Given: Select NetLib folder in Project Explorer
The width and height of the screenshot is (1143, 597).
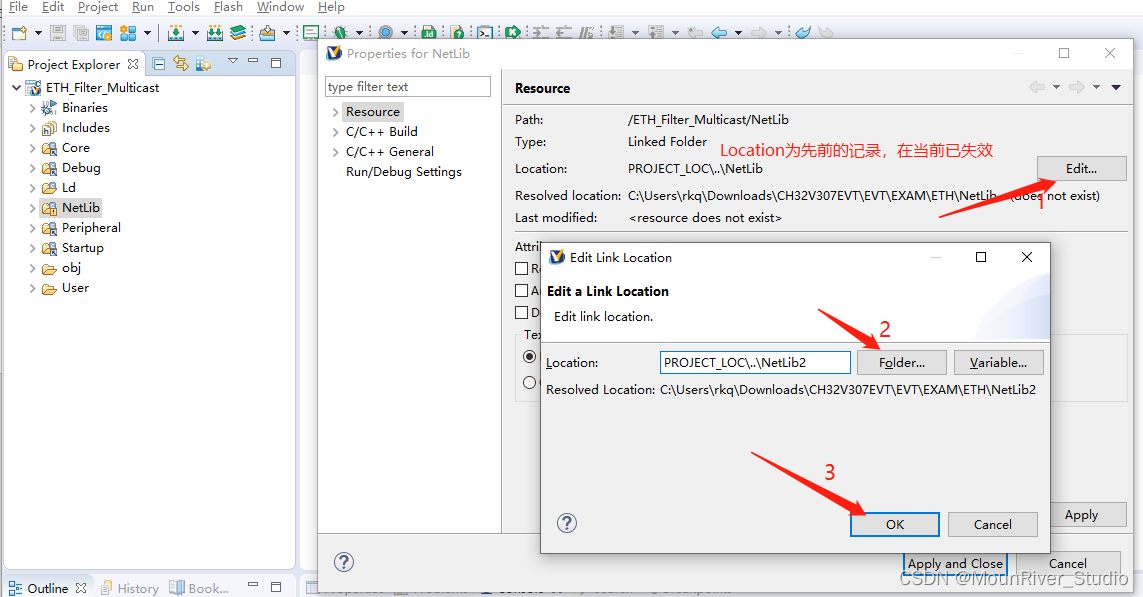Looking at the screenshot, I should pyautogui.click(x=80, y=208).
